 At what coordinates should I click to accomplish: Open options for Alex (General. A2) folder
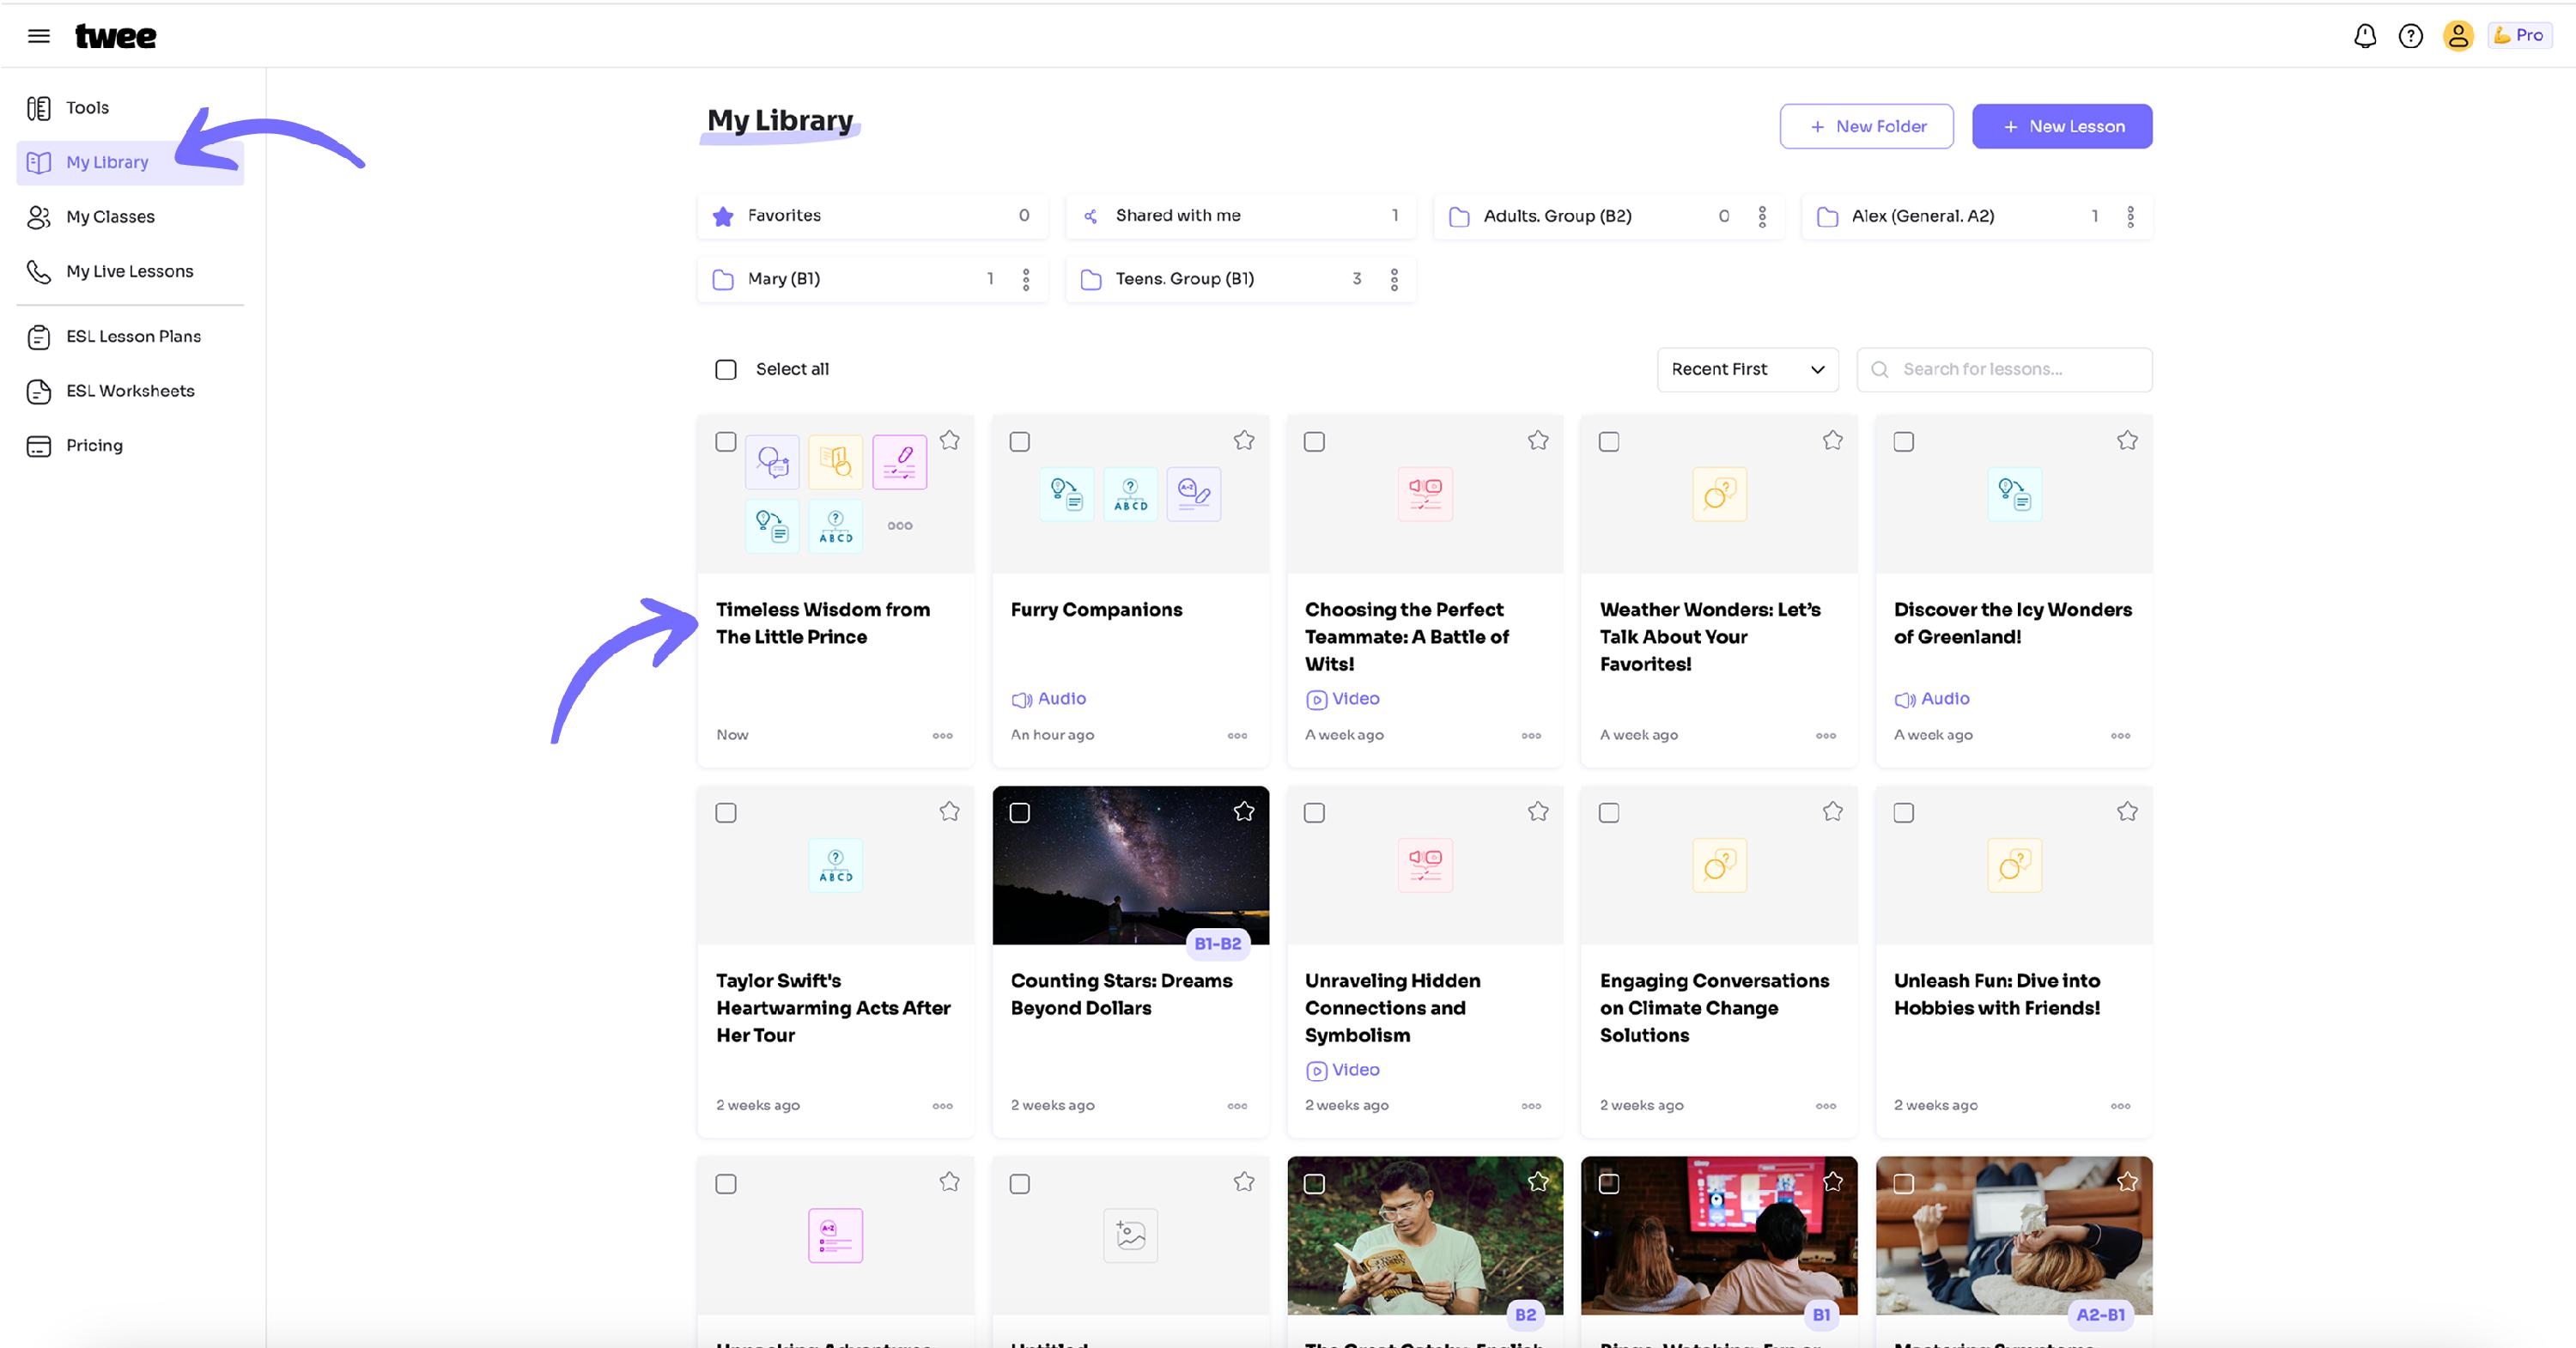pos(2130,216)
